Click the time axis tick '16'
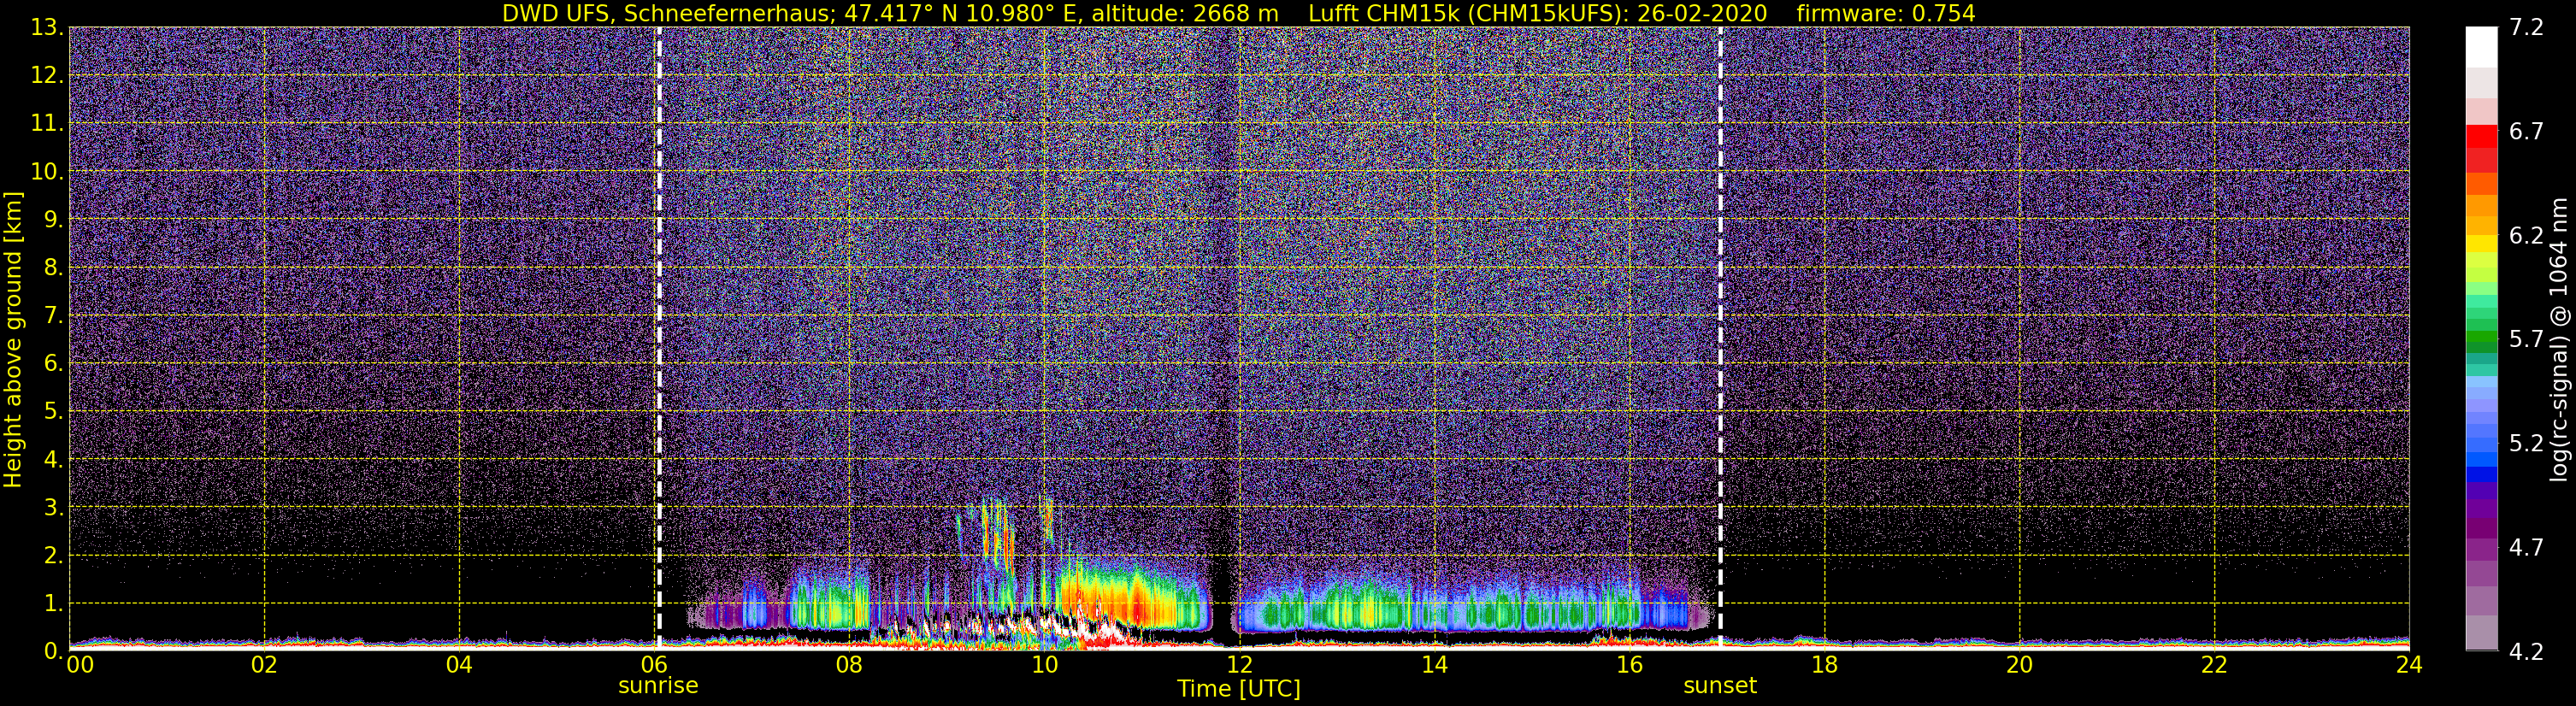Screen dimensions: 2576x706 click(x=1629, y=665)
